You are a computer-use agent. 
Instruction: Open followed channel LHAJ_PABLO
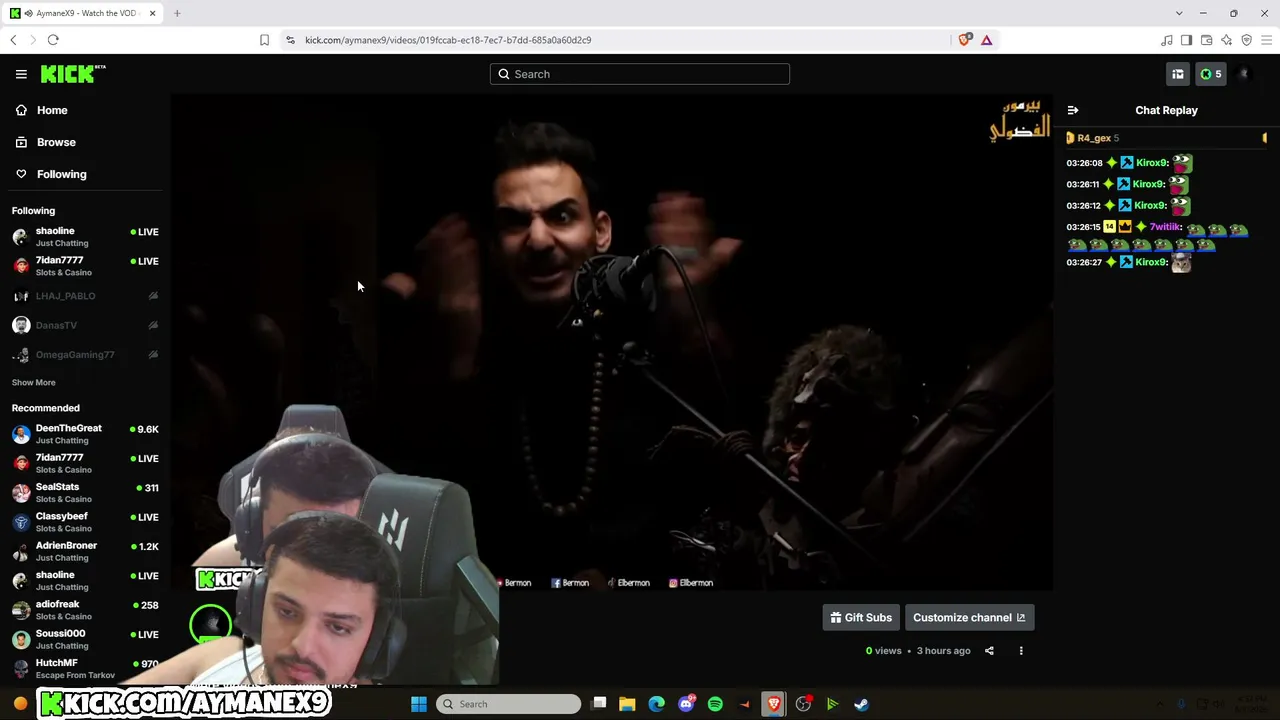tap(85, 296)
